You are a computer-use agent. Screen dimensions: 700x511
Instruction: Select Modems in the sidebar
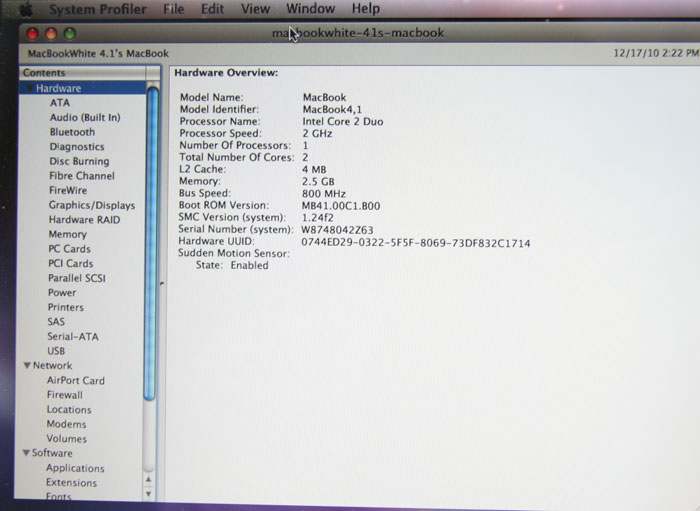click(x=67, y=424)
